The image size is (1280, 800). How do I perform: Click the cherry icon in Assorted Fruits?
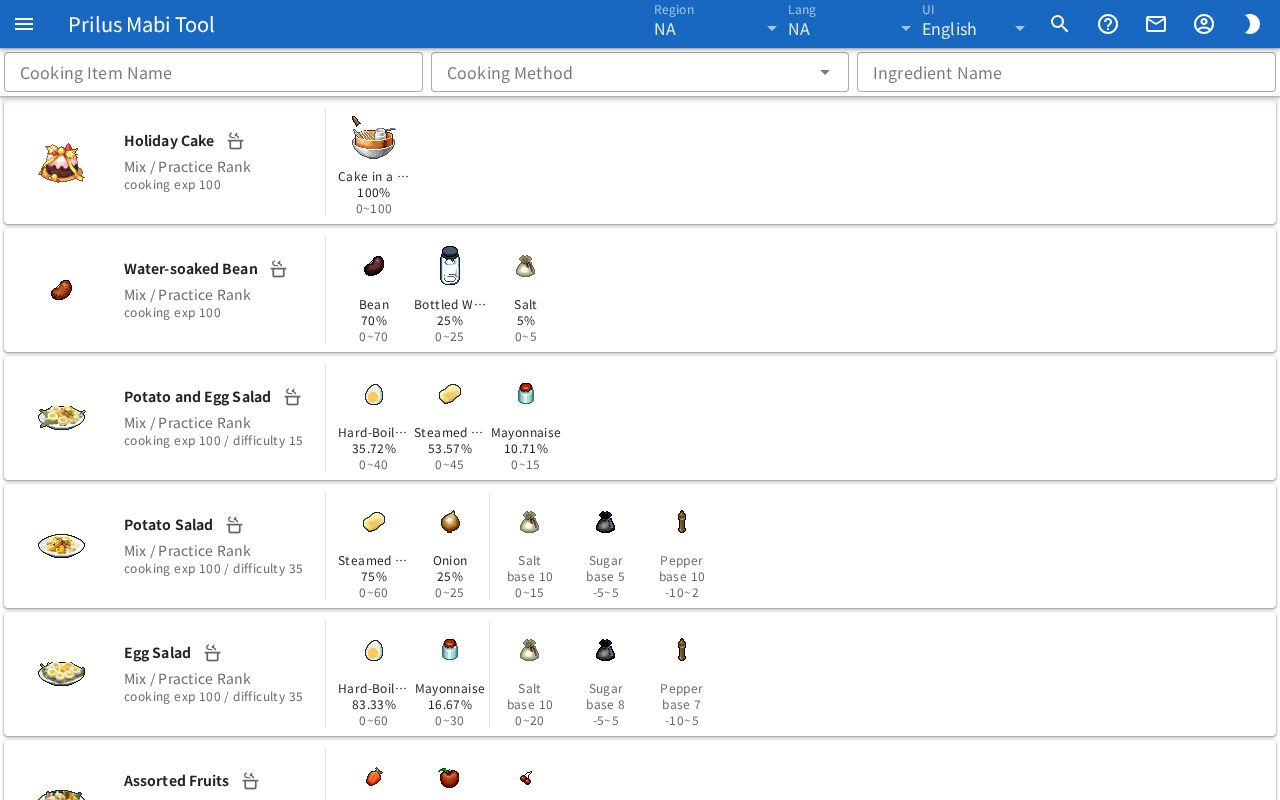point(526,777)
